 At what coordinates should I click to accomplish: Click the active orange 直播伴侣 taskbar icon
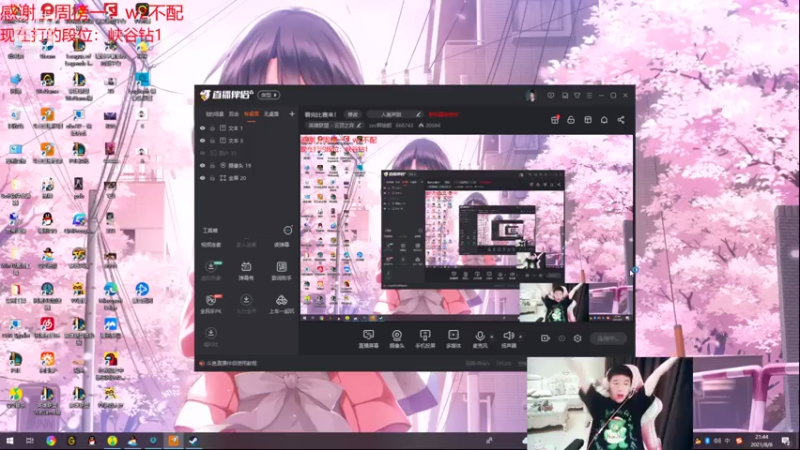[x=173, y=440]
